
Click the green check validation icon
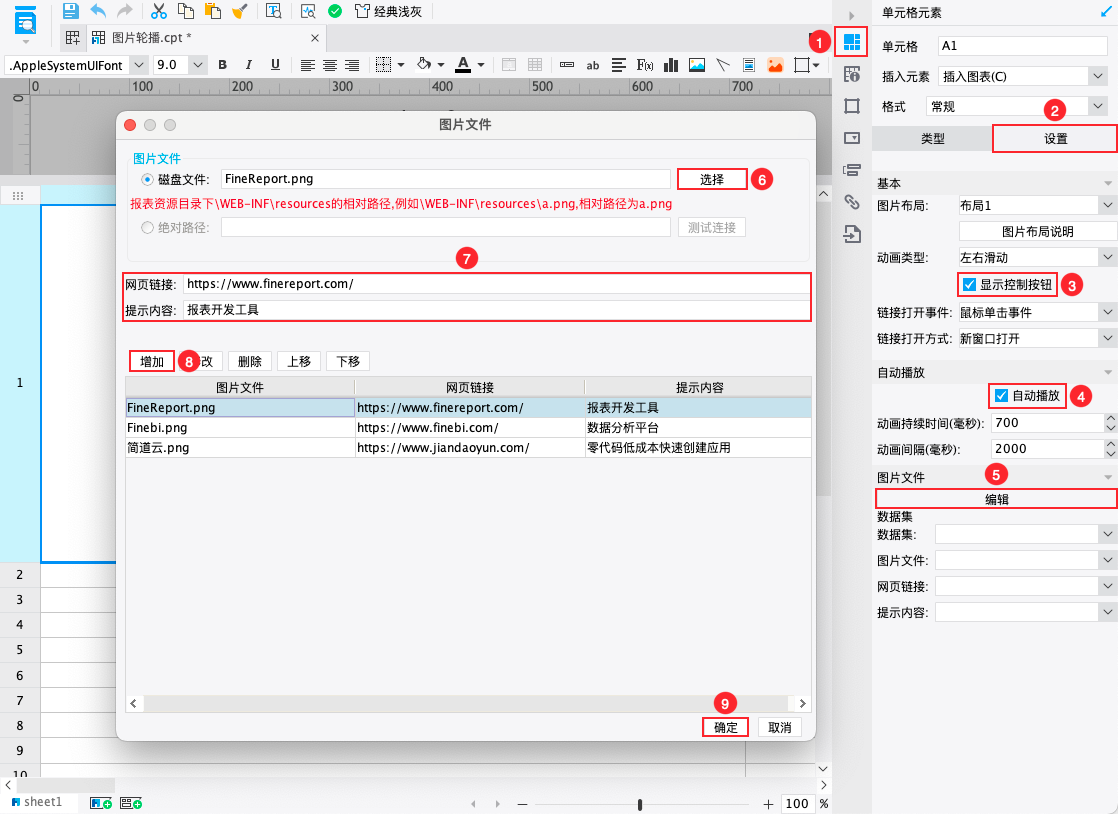point(335,11)
